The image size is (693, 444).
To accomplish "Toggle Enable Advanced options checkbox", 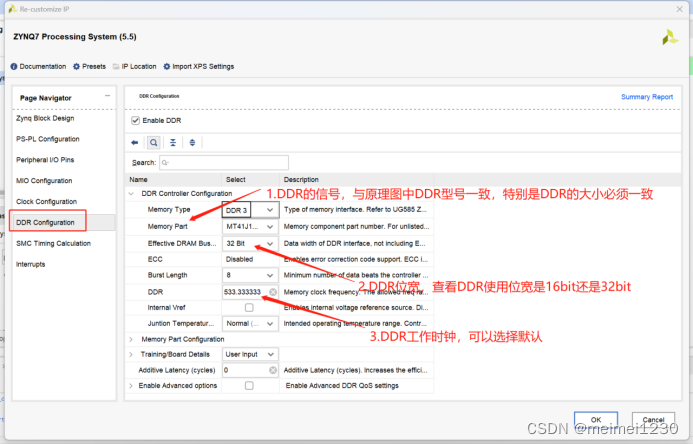I will (x=249, y=386).
